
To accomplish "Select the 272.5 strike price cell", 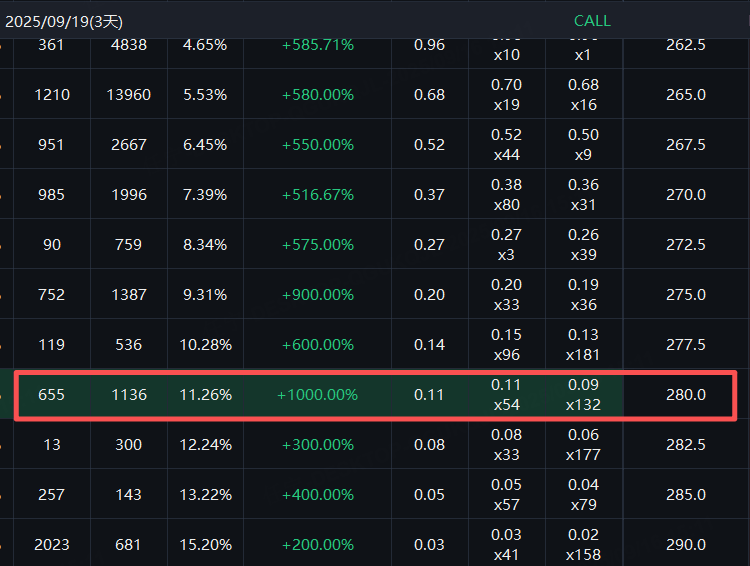I will (x=685, y=245).
